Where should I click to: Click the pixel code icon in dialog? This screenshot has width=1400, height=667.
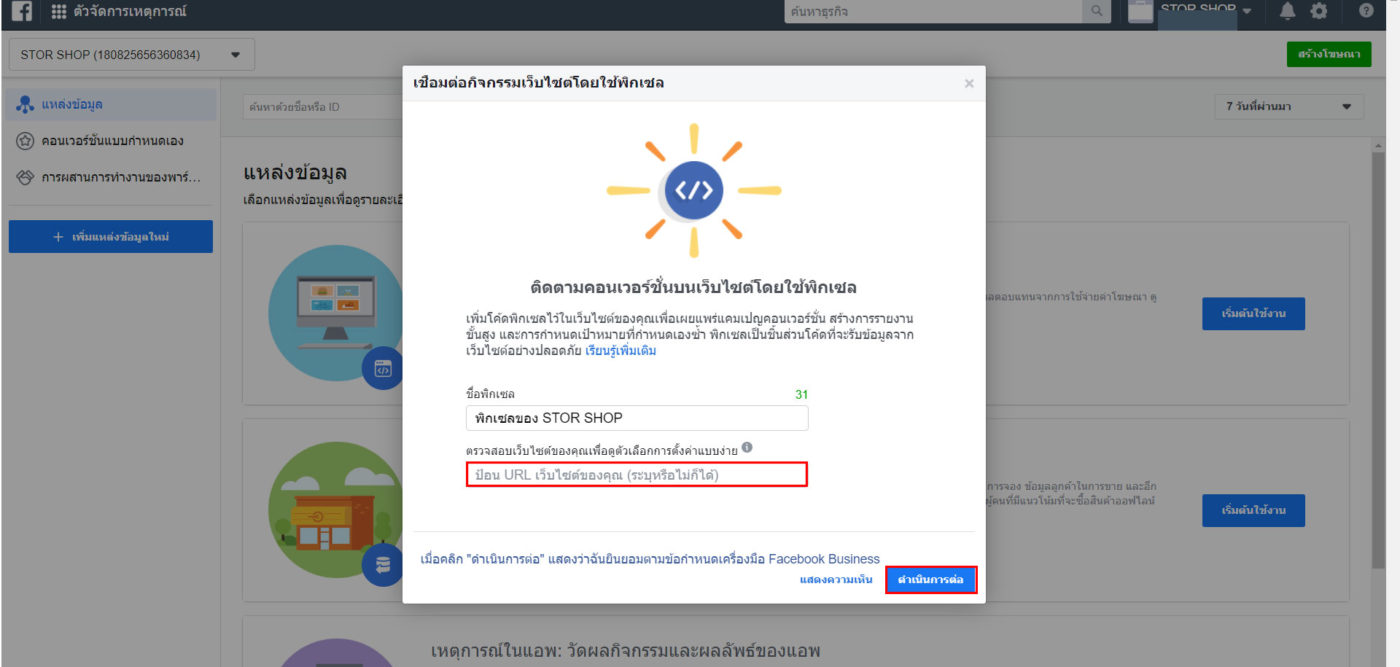tap(694, 192)
